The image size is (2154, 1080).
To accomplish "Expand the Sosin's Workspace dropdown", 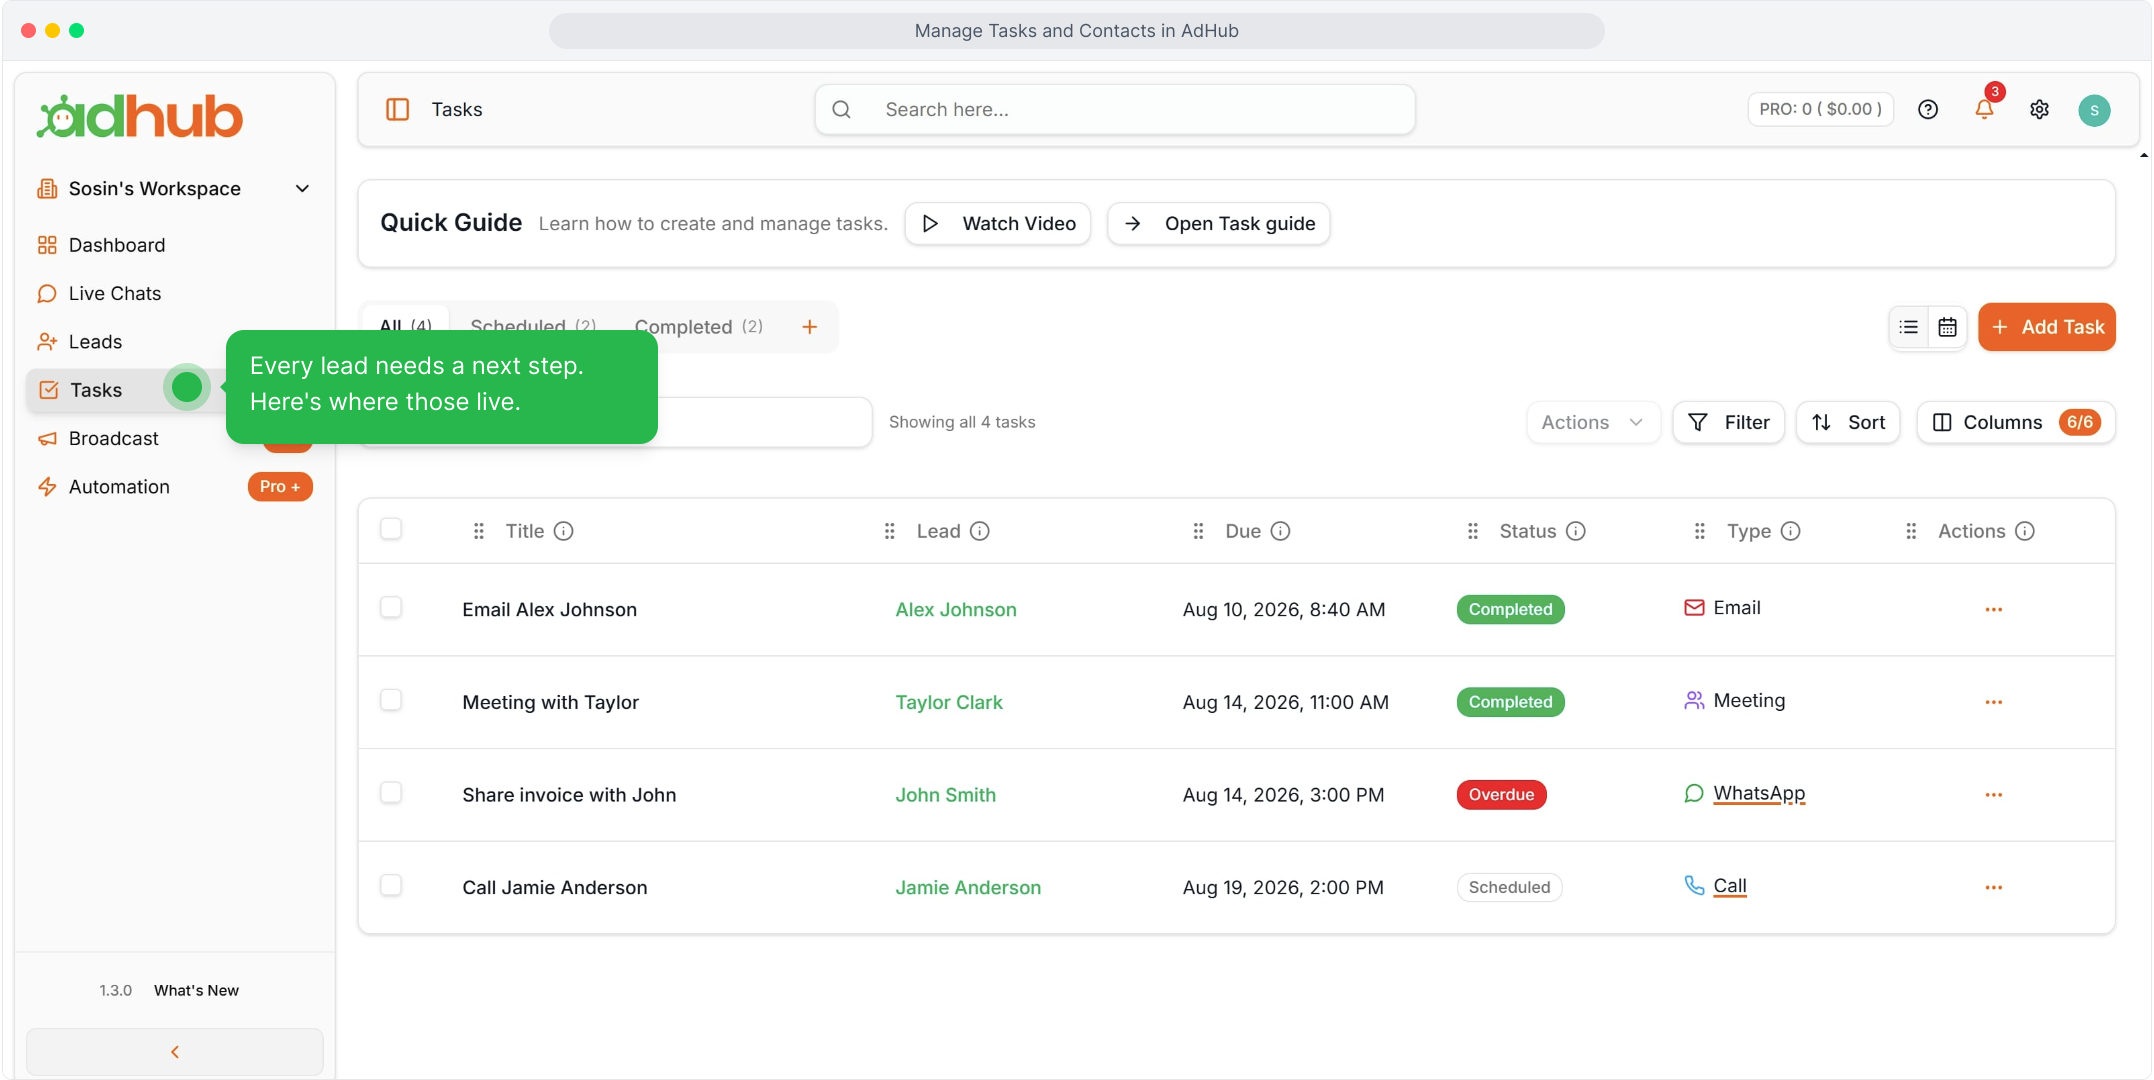I will coord(174,189).
